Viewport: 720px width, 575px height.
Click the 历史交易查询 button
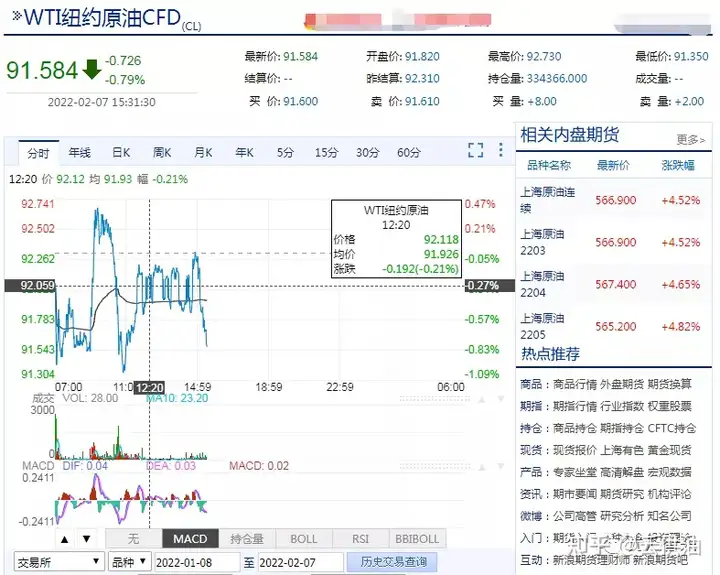pos(394,562)
